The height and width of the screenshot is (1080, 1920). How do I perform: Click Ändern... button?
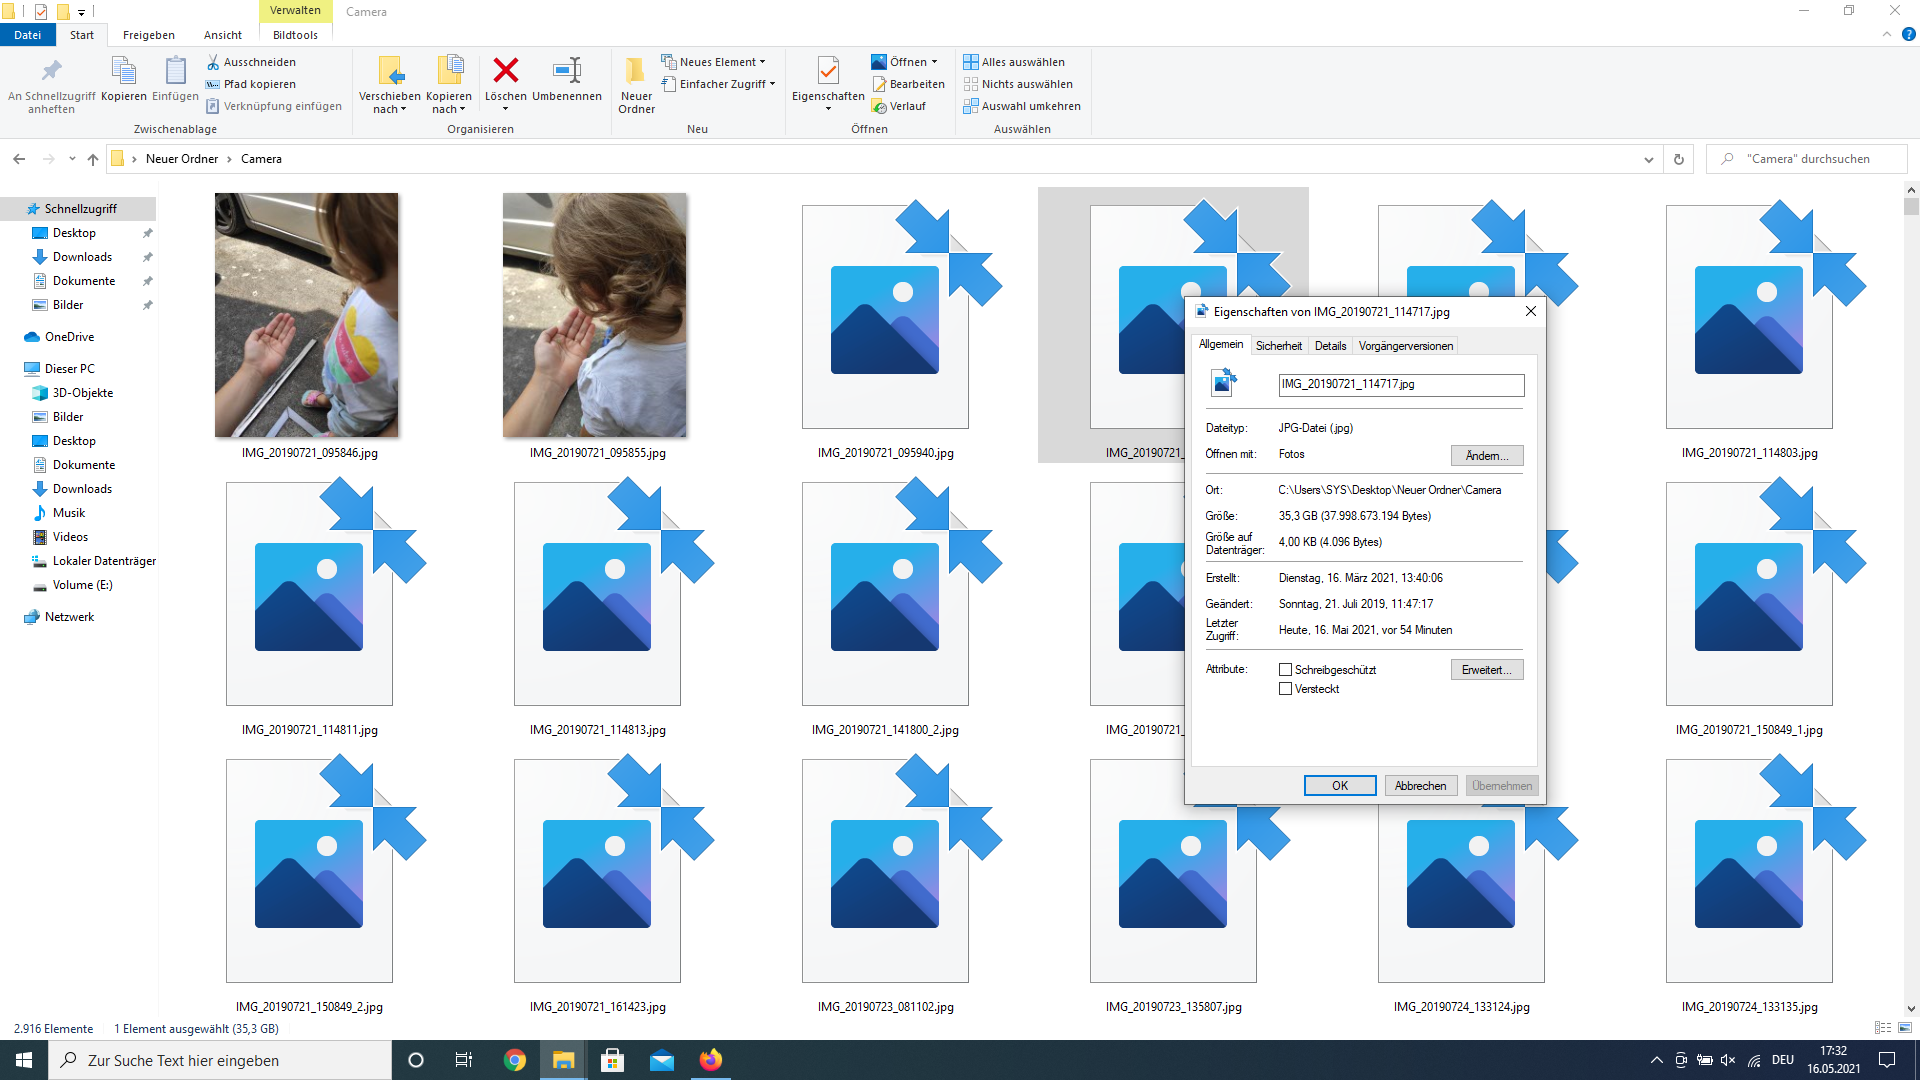pos(1487,456)
